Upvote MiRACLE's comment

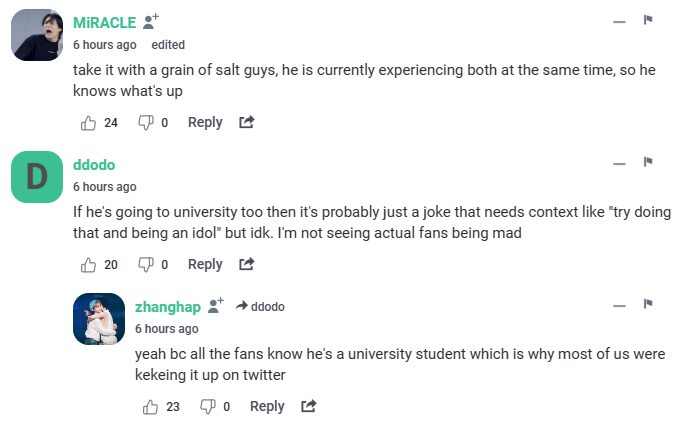click(88, 123)
